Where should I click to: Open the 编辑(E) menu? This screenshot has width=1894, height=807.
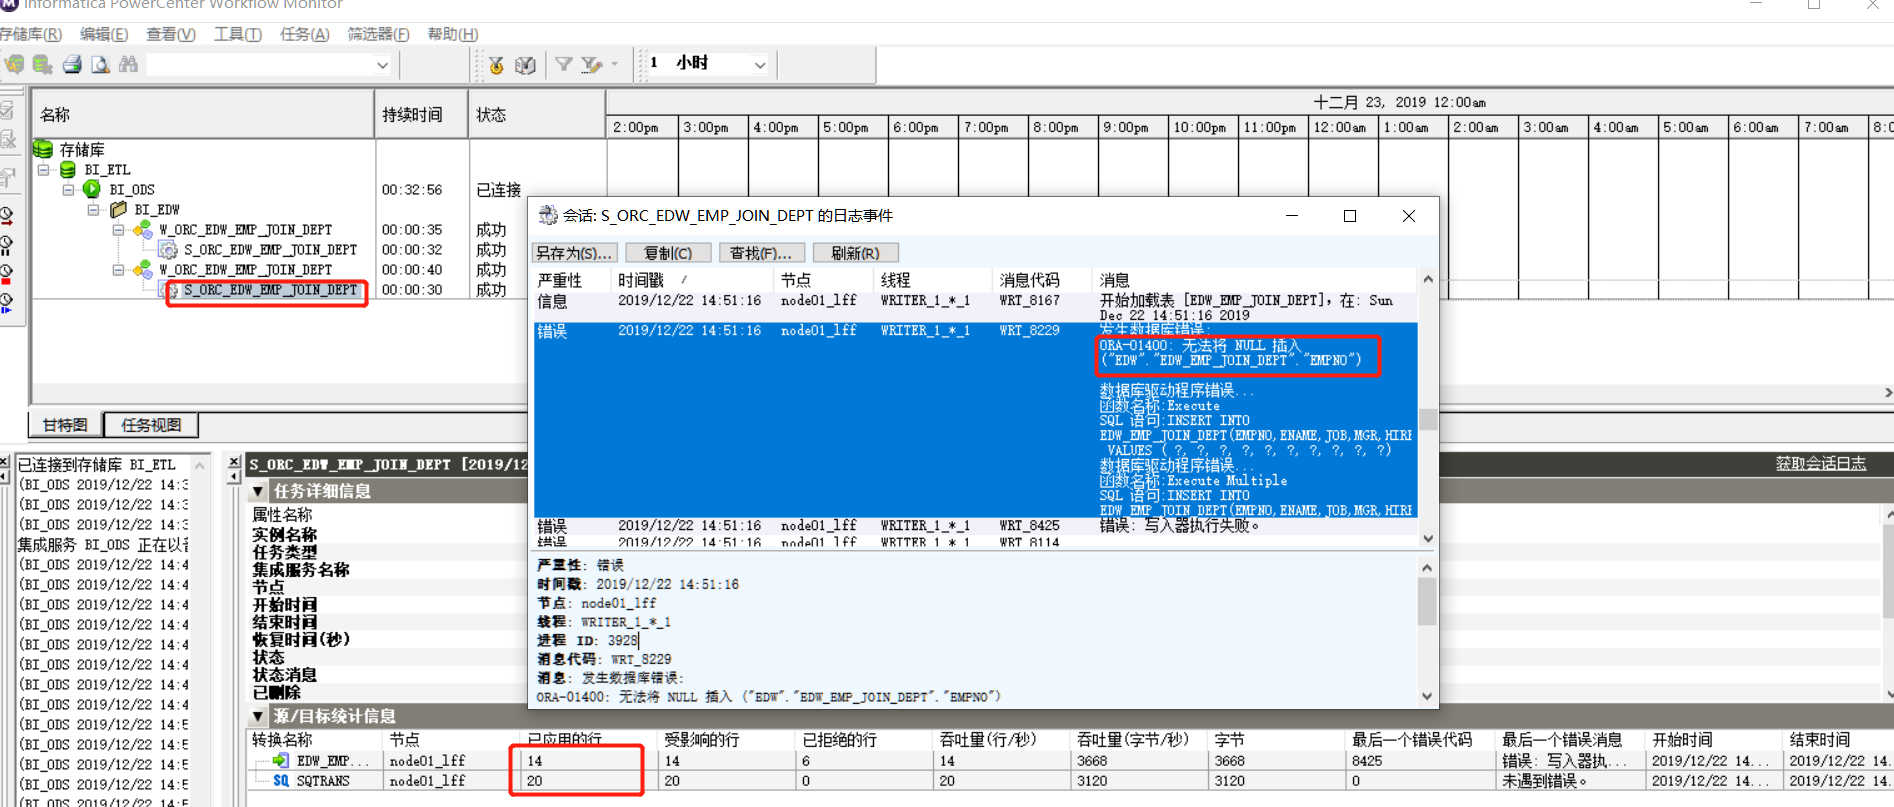tap(104, 34)
